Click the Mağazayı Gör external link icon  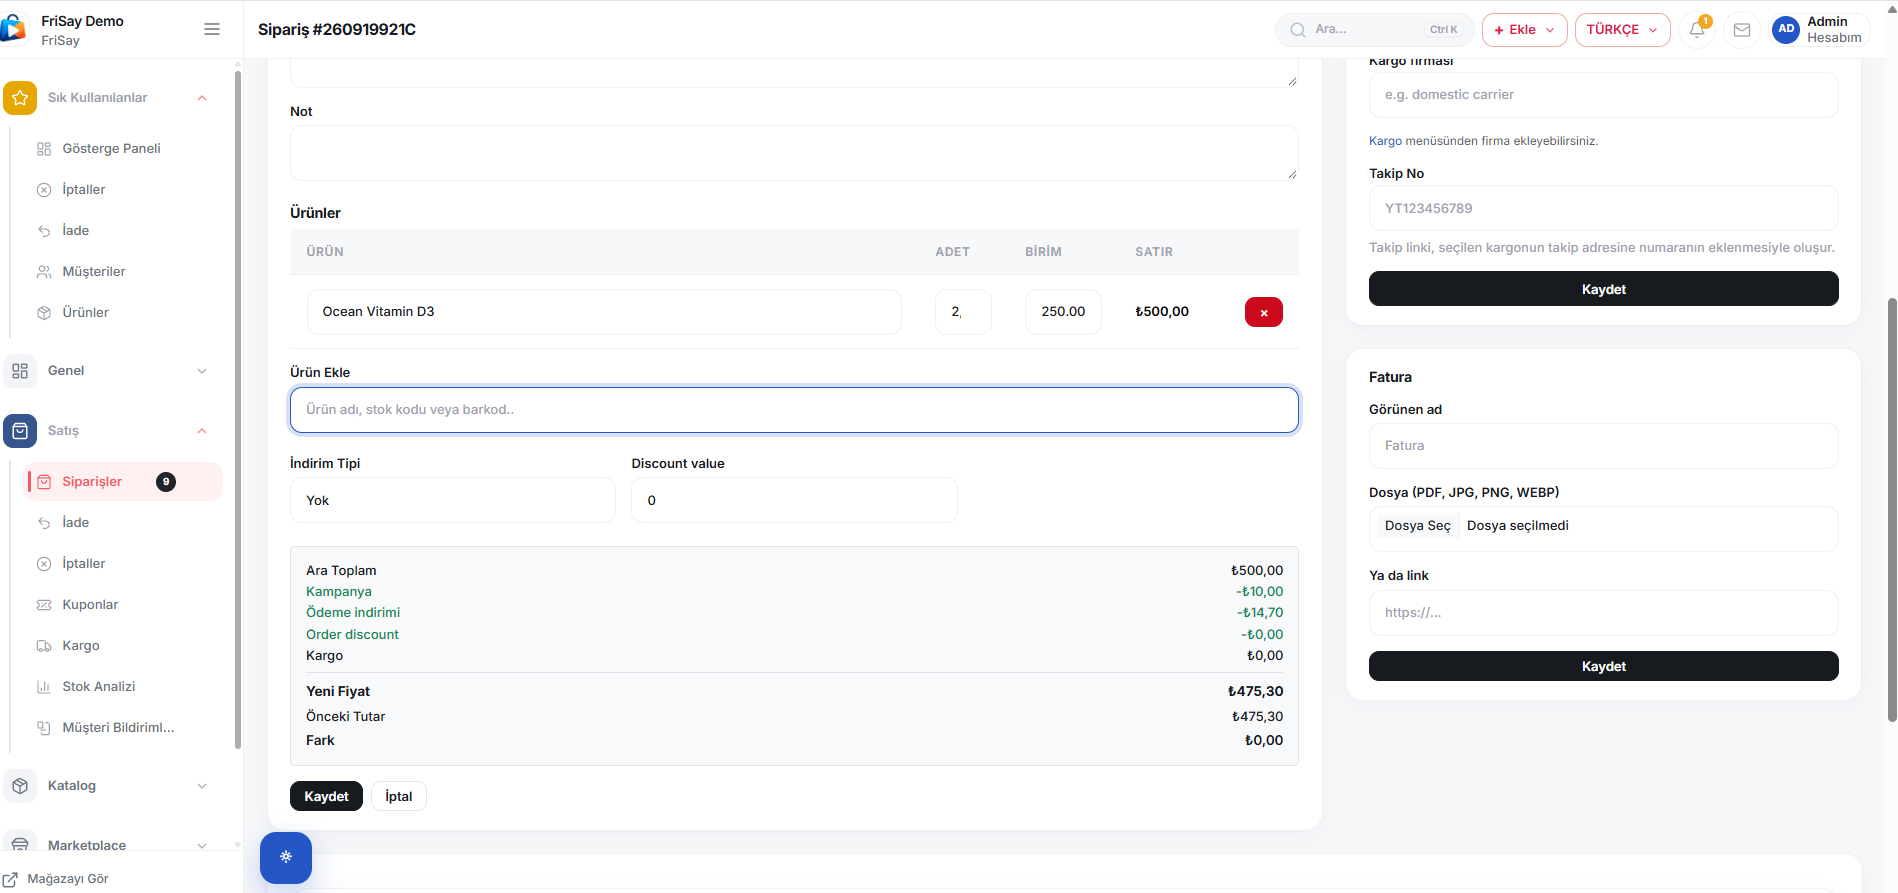pyautogui.click(x=10, y=879)
